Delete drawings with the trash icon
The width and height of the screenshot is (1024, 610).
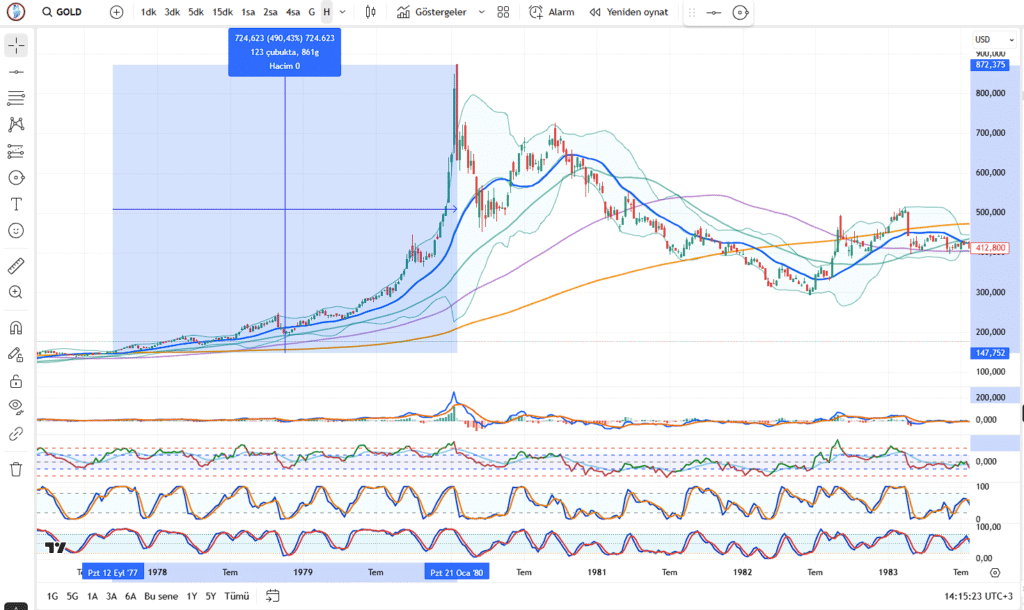point(16,469)
